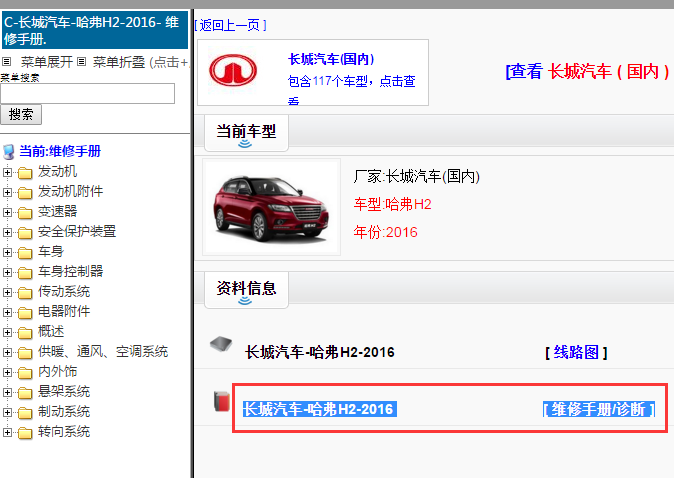Viewport: 674px width, 478px height.
Task: Expand the 车身控制器 tree node
Action: coord(7,272)
